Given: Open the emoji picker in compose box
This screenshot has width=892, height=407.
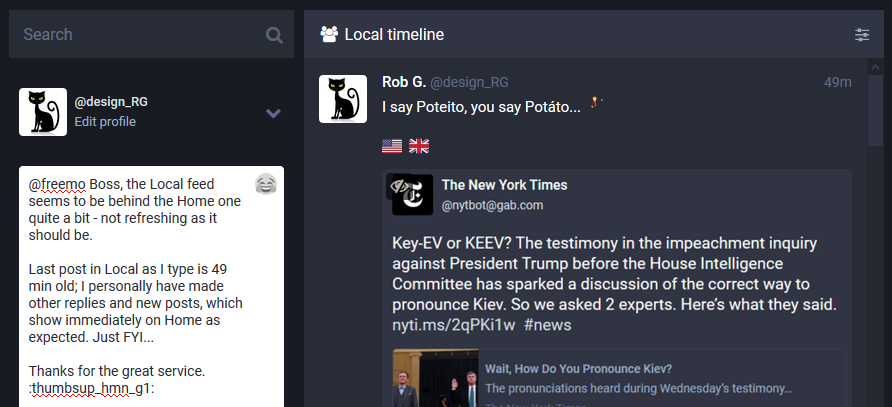Looking at the screenshot, I should [265, 184].
